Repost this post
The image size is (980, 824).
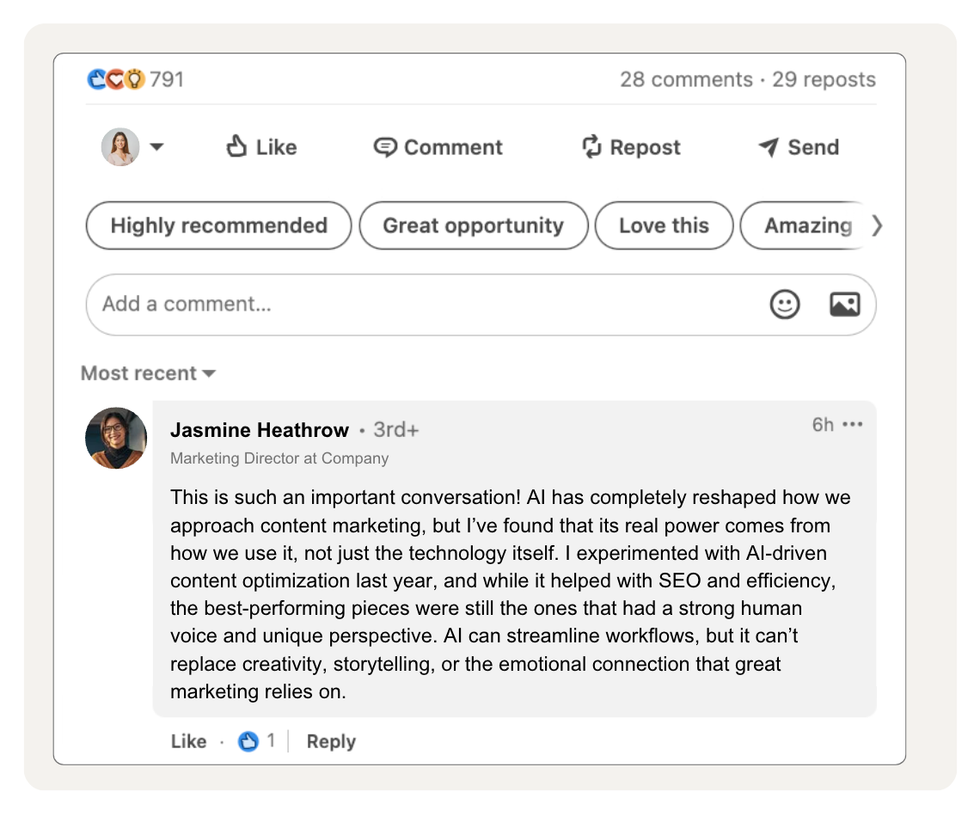point(630,147)
